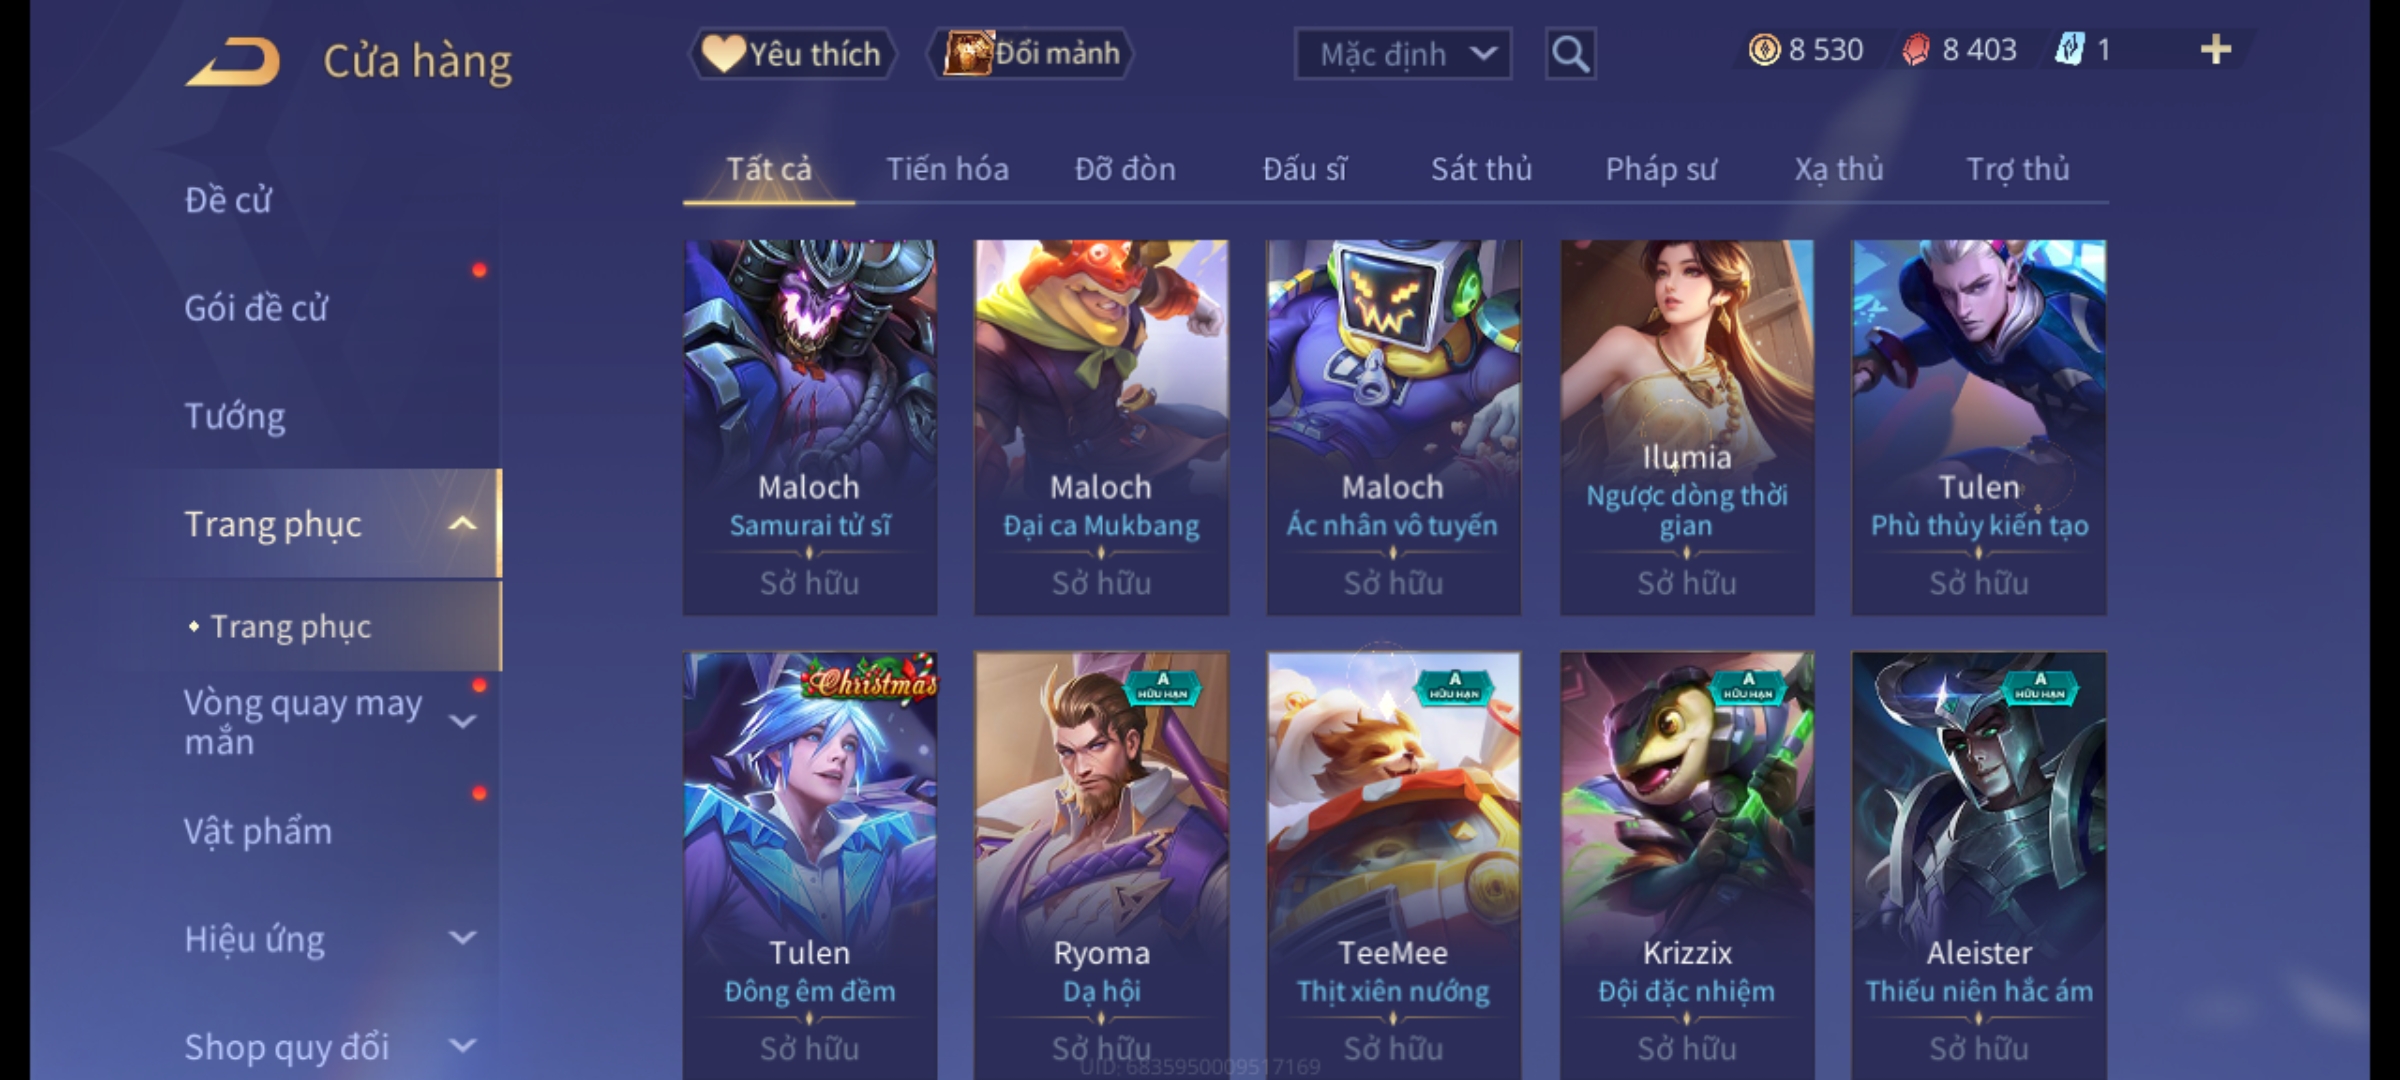This screenshot has width=2400, height=1080.
Task: Select the Pháp sư tab
Action: (x=1661, y=169)
